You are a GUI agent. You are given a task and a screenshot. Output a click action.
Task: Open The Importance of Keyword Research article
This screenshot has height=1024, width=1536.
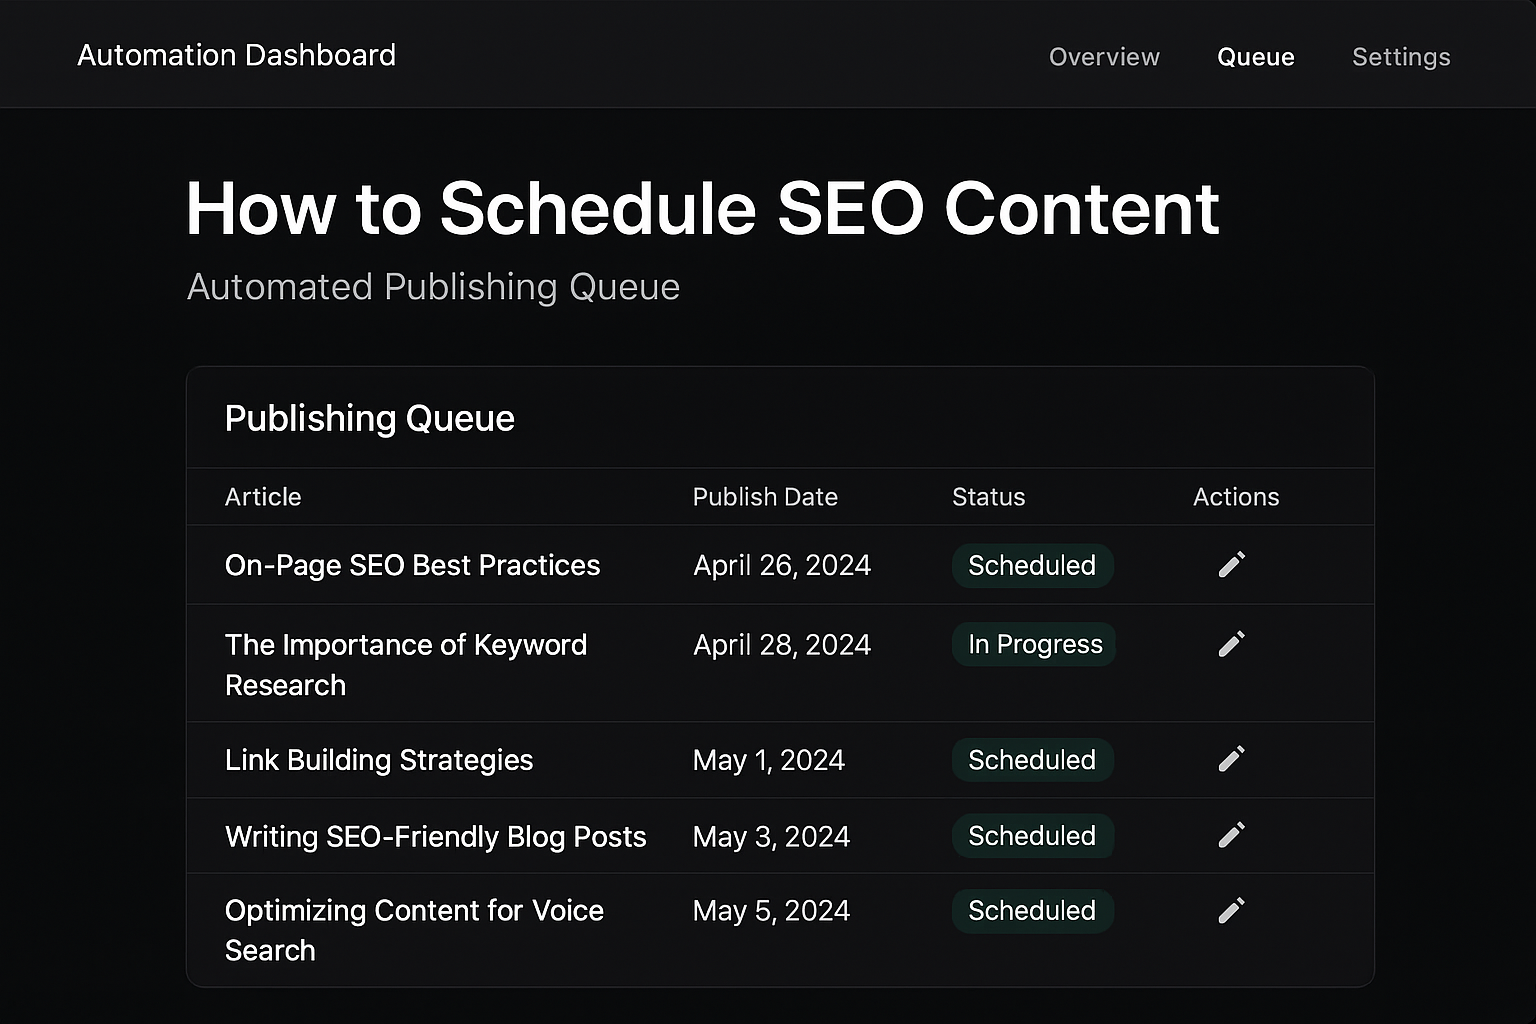[405, 664]
